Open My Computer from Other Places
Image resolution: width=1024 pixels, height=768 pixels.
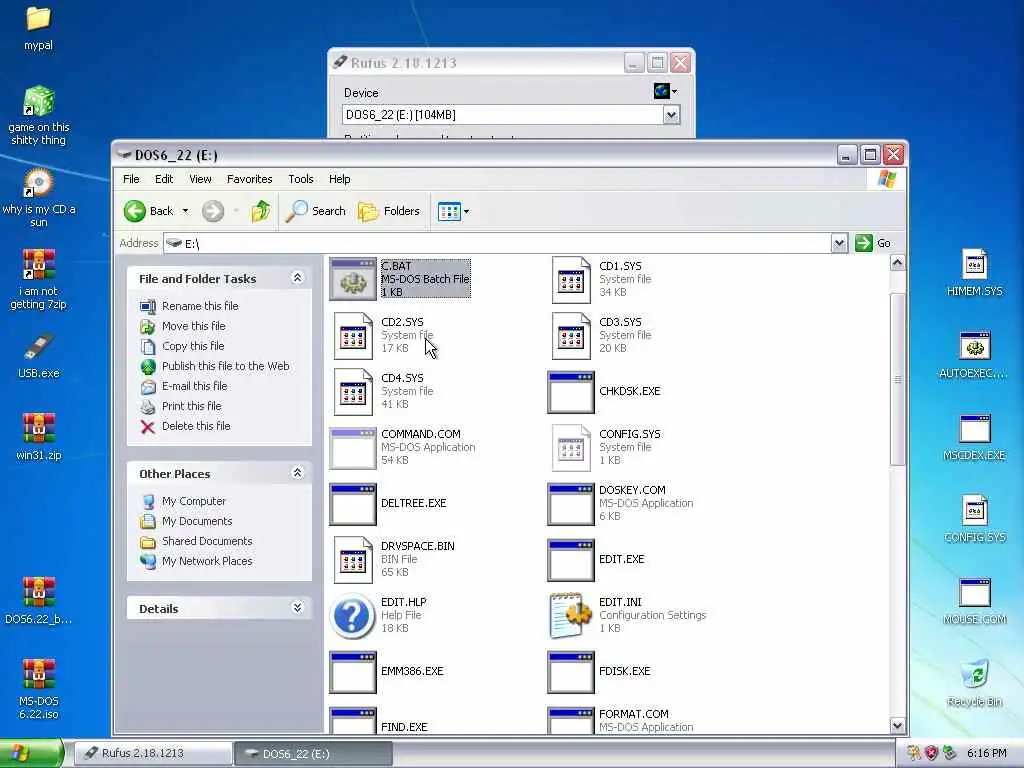point(194,501)
